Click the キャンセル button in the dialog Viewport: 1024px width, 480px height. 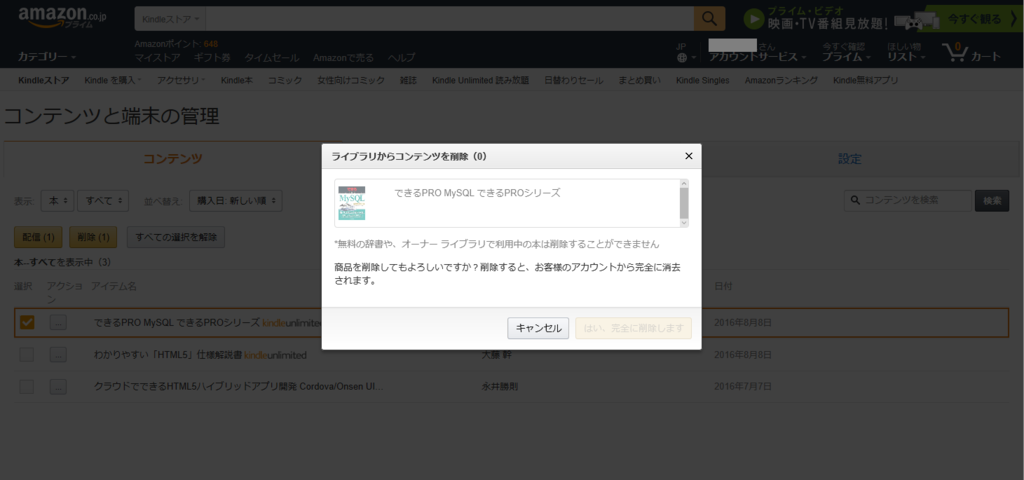(x=538, y=328)
